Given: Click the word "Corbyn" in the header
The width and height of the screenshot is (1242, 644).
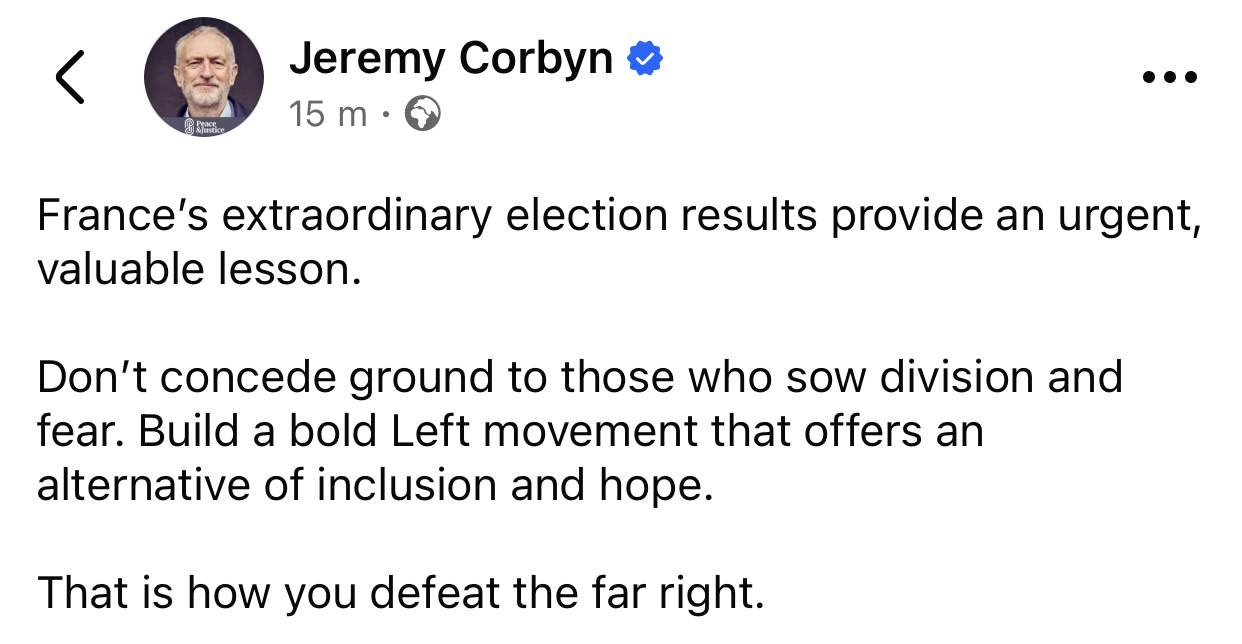Looking at the screenshot, I should [536, 60].
